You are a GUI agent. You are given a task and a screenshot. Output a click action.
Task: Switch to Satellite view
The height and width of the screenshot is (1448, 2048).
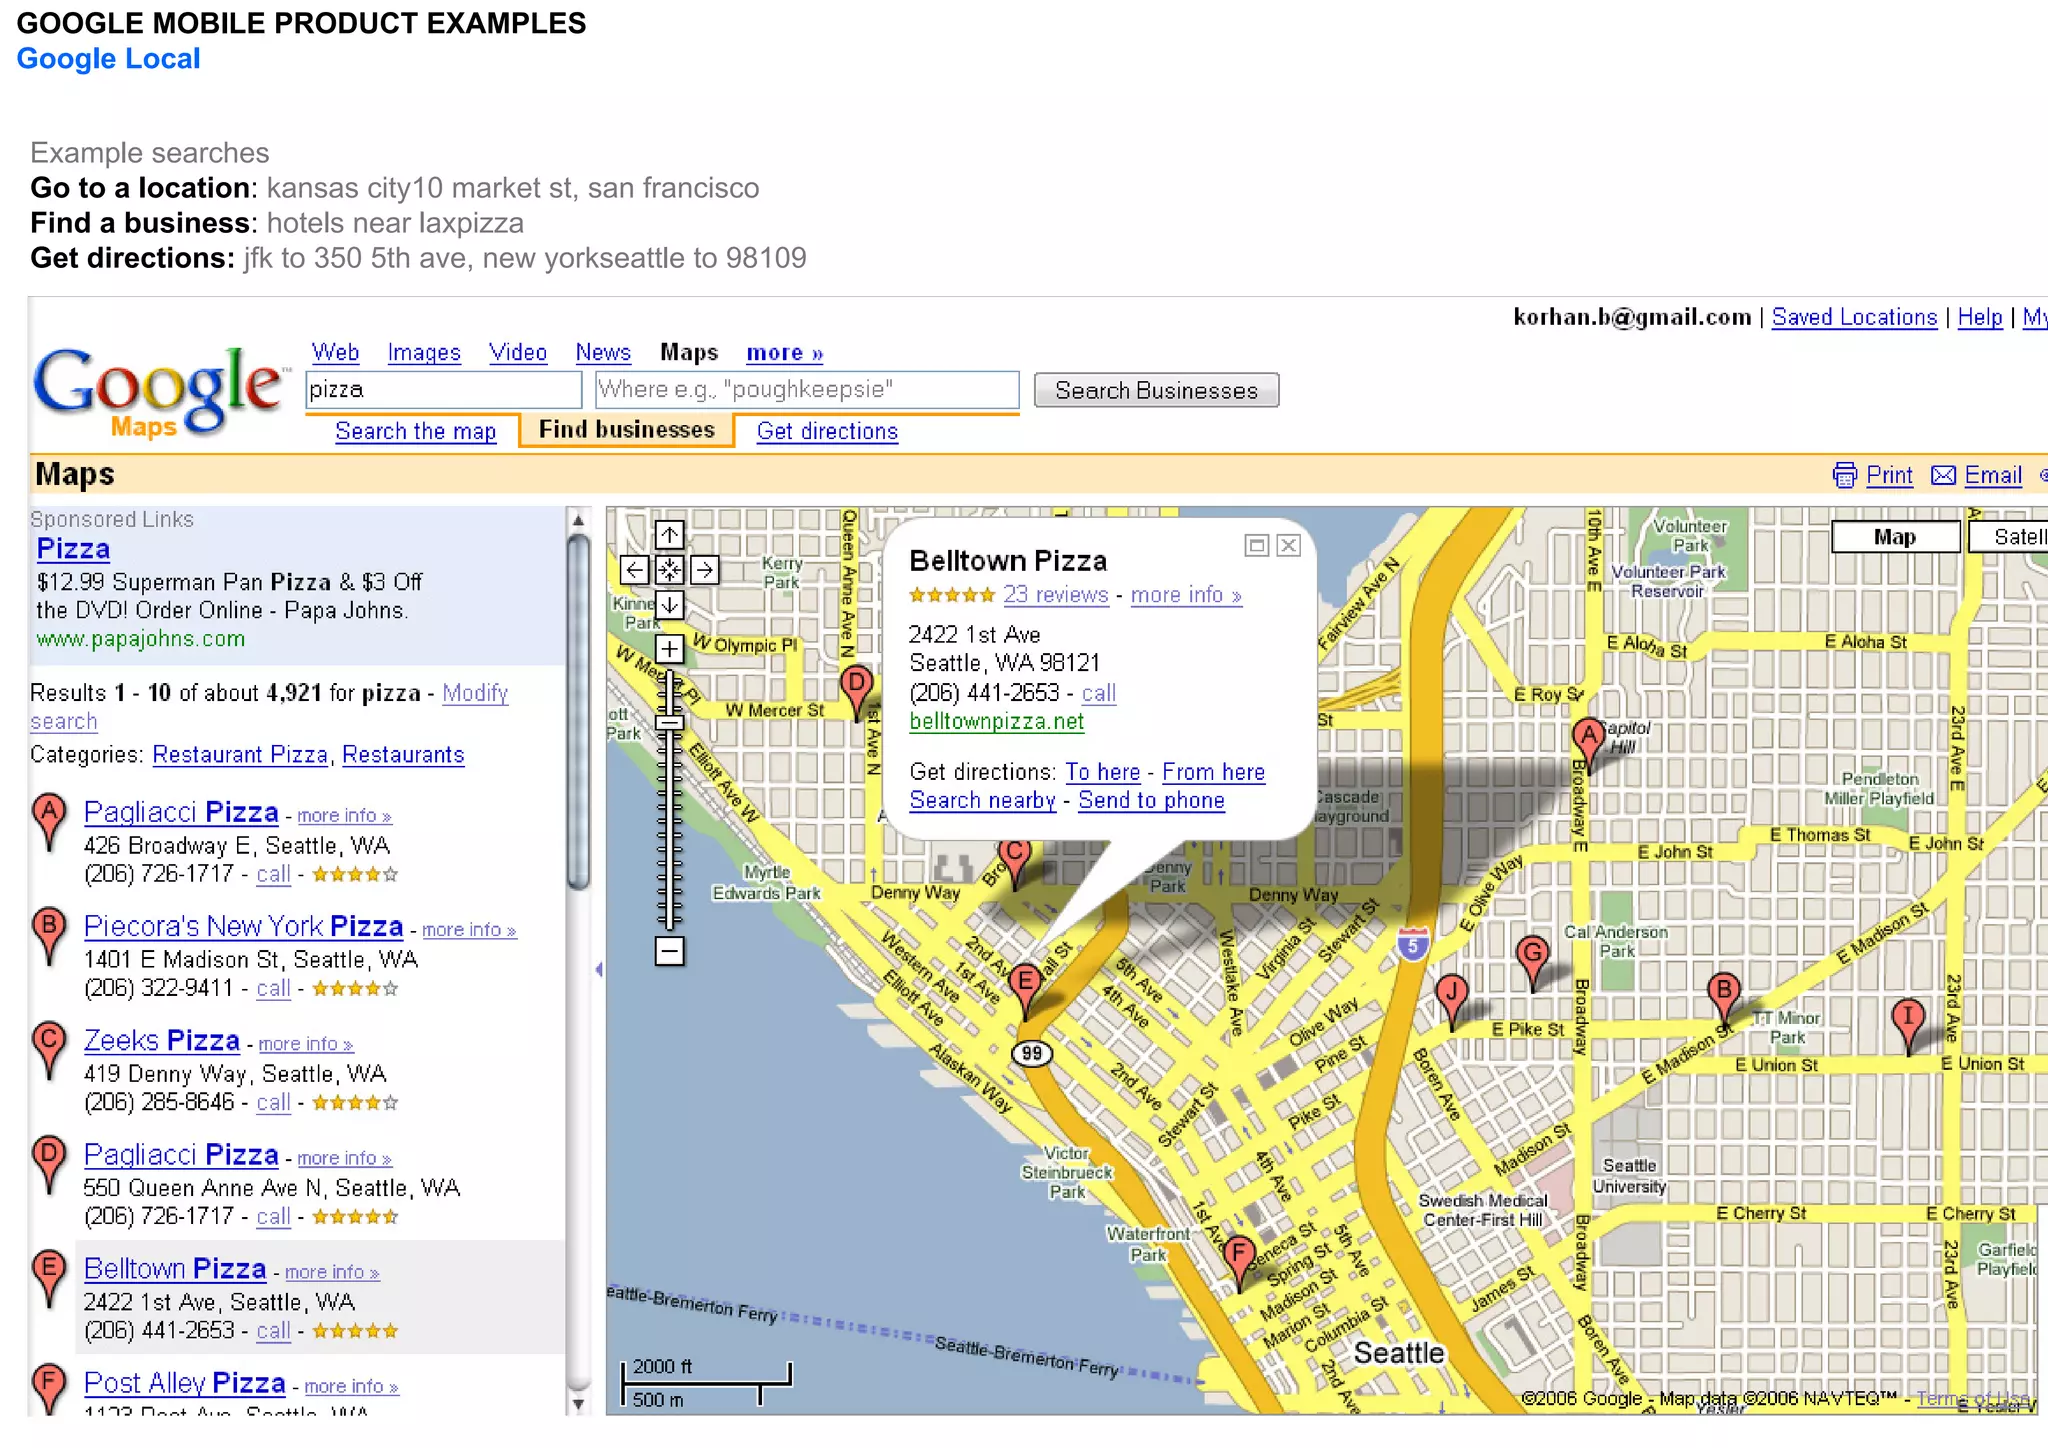(2009, 537)
